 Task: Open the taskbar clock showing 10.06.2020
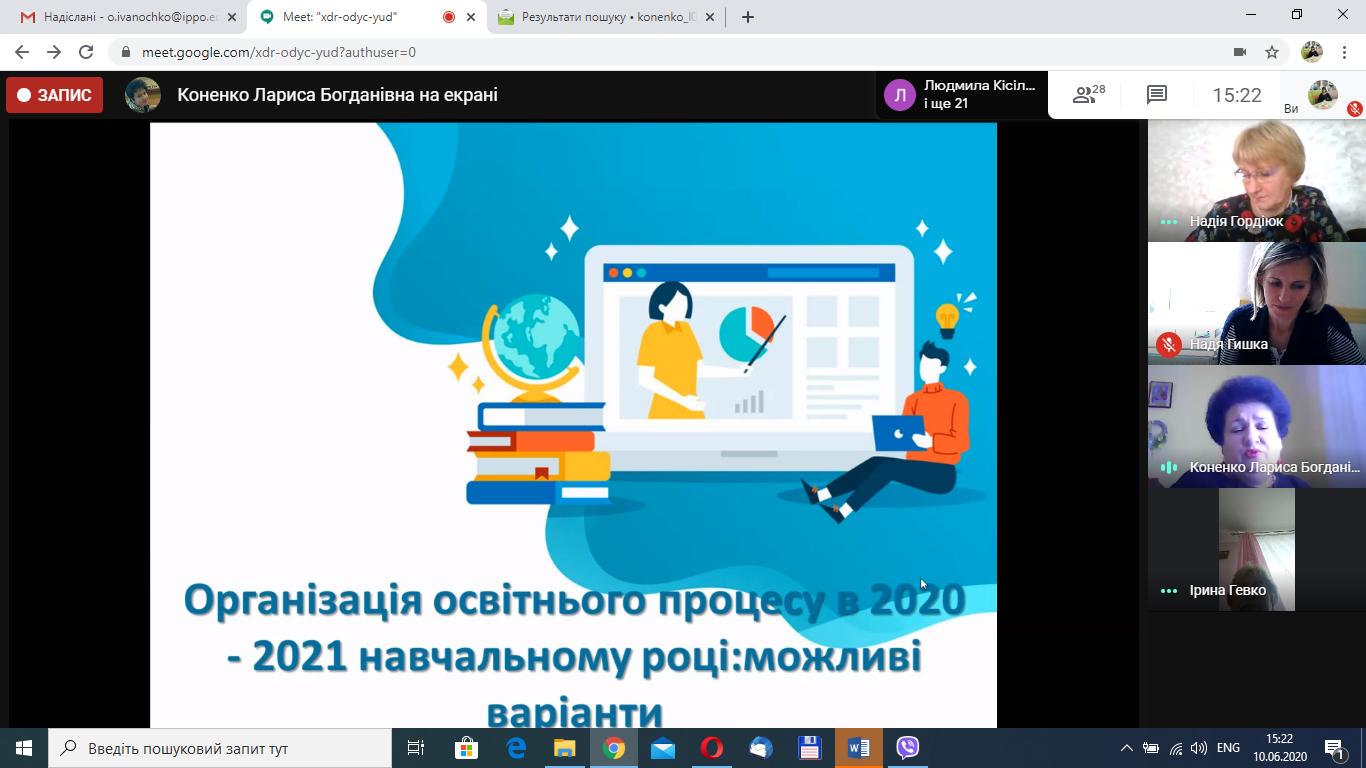coord(1279,748)
